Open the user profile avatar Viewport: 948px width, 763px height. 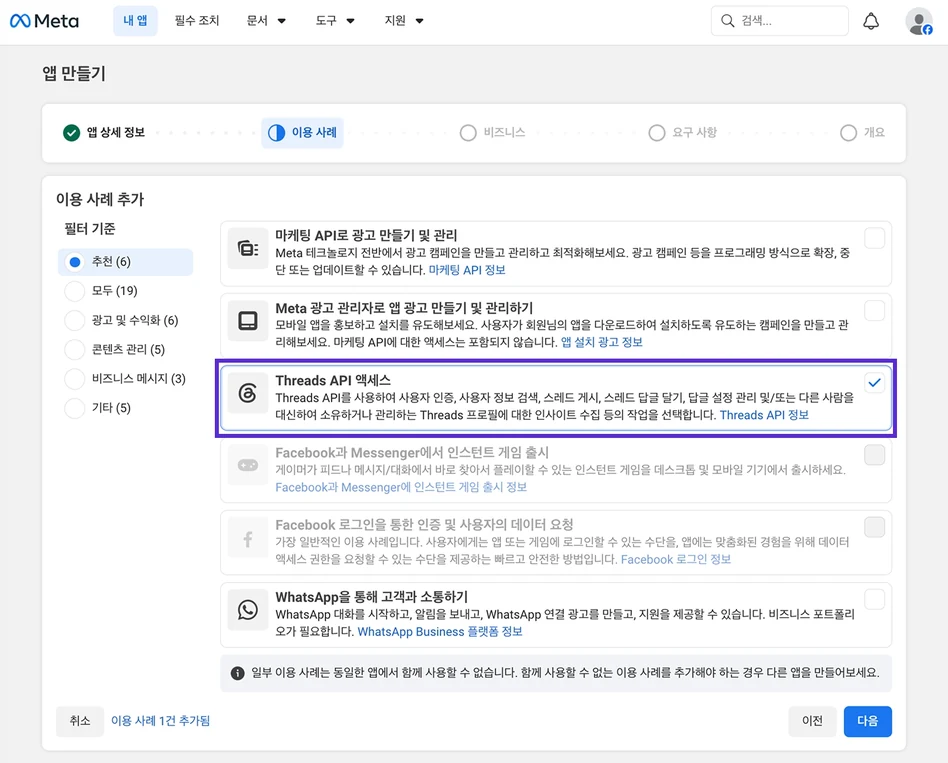(919, 21)
